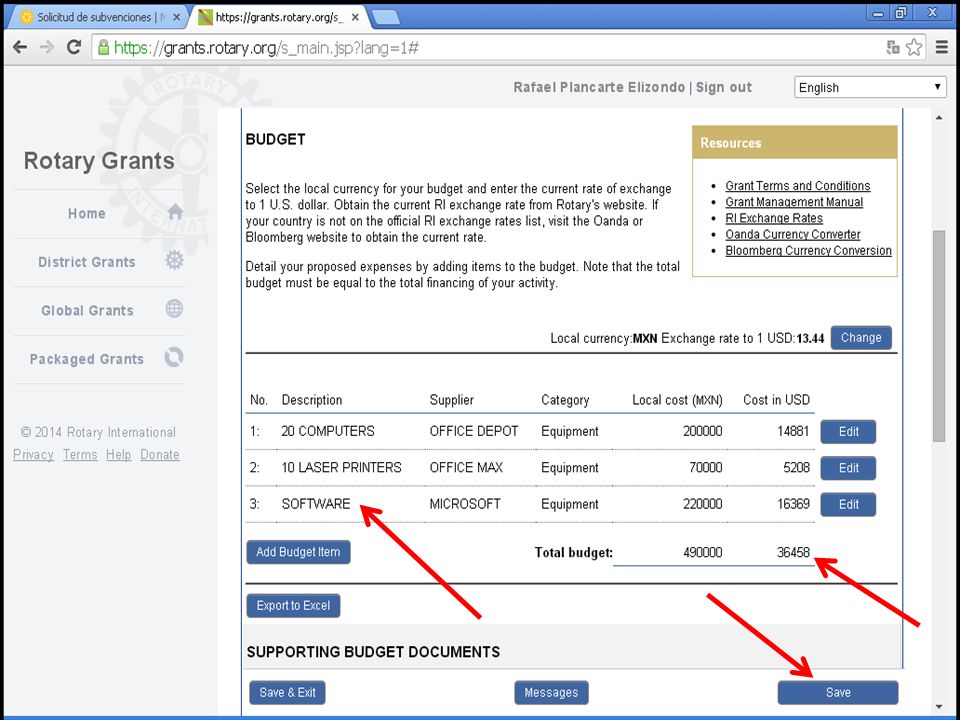The image size is (960, 720).
Task: Select the grants.rotary.org tab
Action: [x=279, y=17]
